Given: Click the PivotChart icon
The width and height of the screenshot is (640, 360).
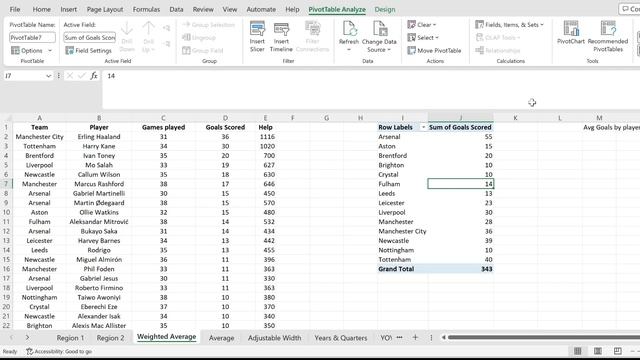Looking at the screenshot, I should pyautogui.click(x=571, y=29).
